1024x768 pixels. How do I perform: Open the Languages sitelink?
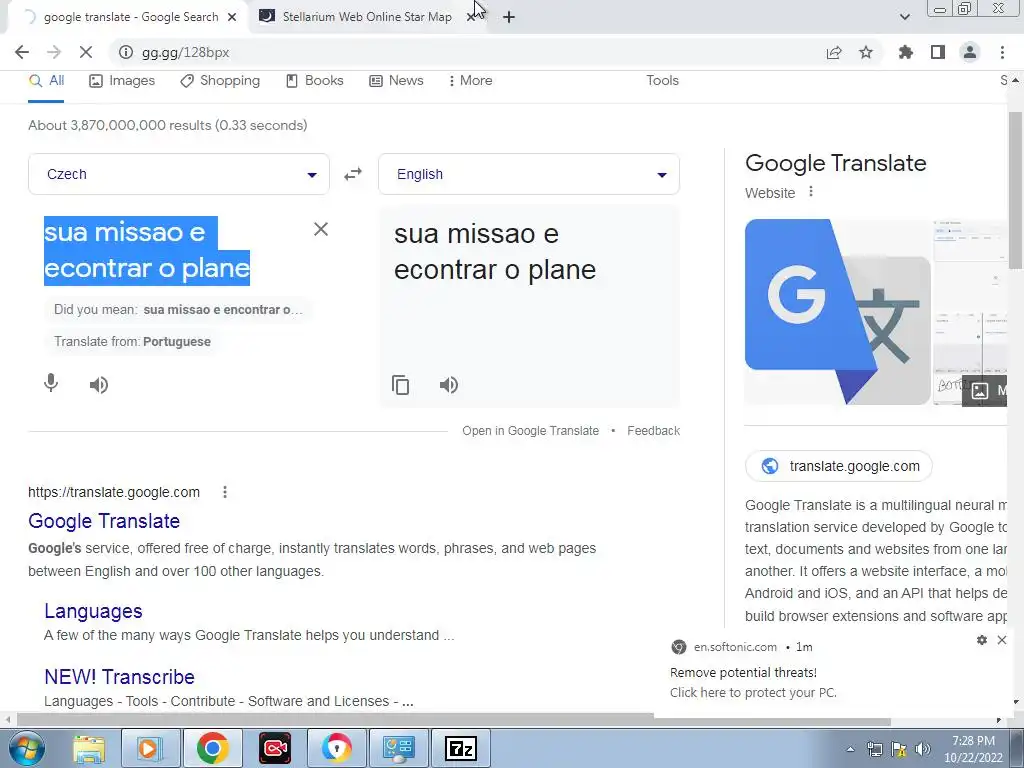click(x=93, y=611)
